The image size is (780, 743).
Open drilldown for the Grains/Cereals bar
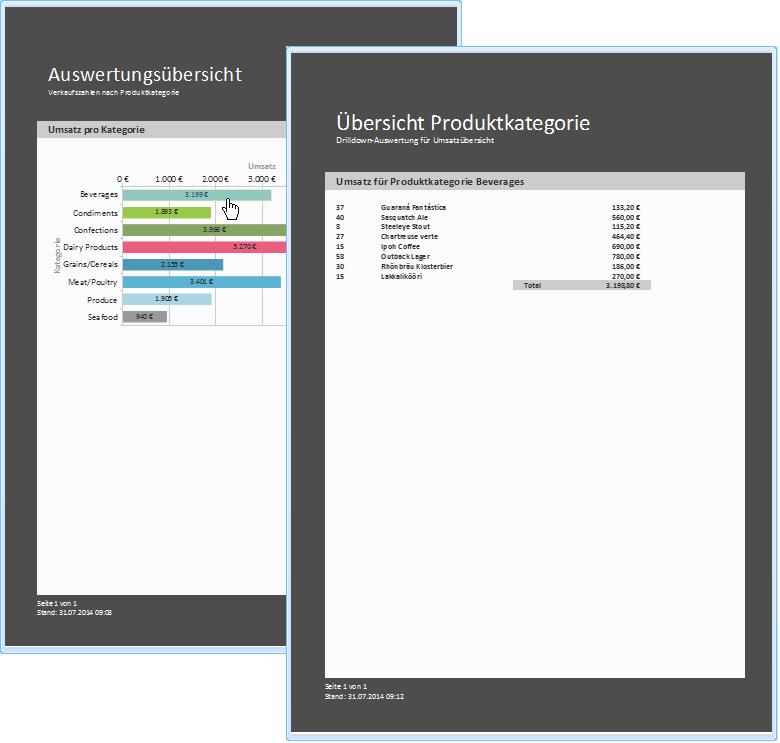tap(172, 265)
